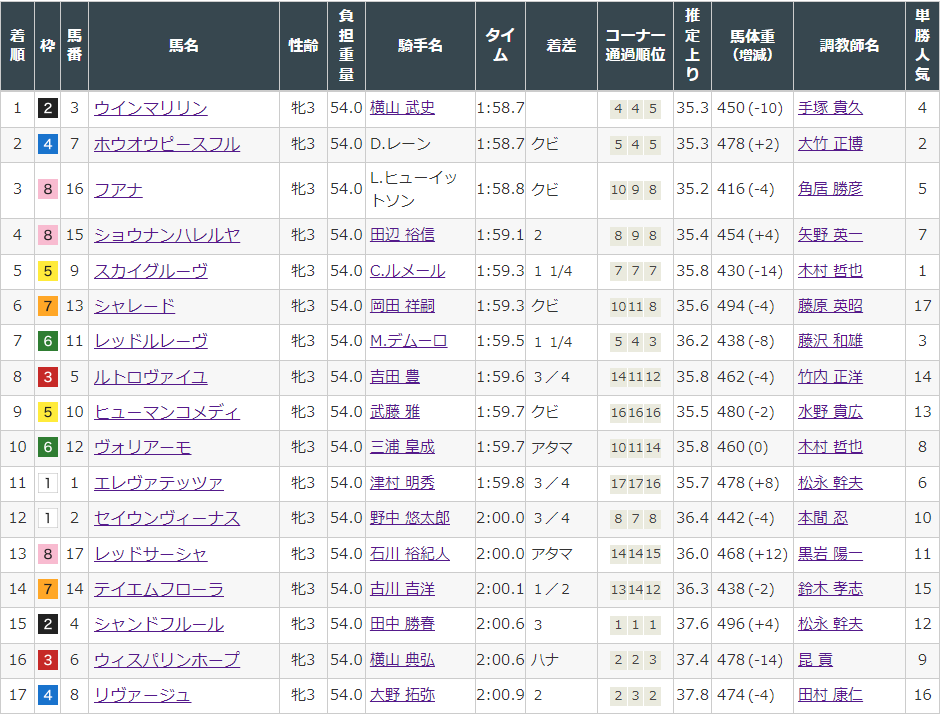Open horse page for エレヴァテッツァ

[159, 483]
